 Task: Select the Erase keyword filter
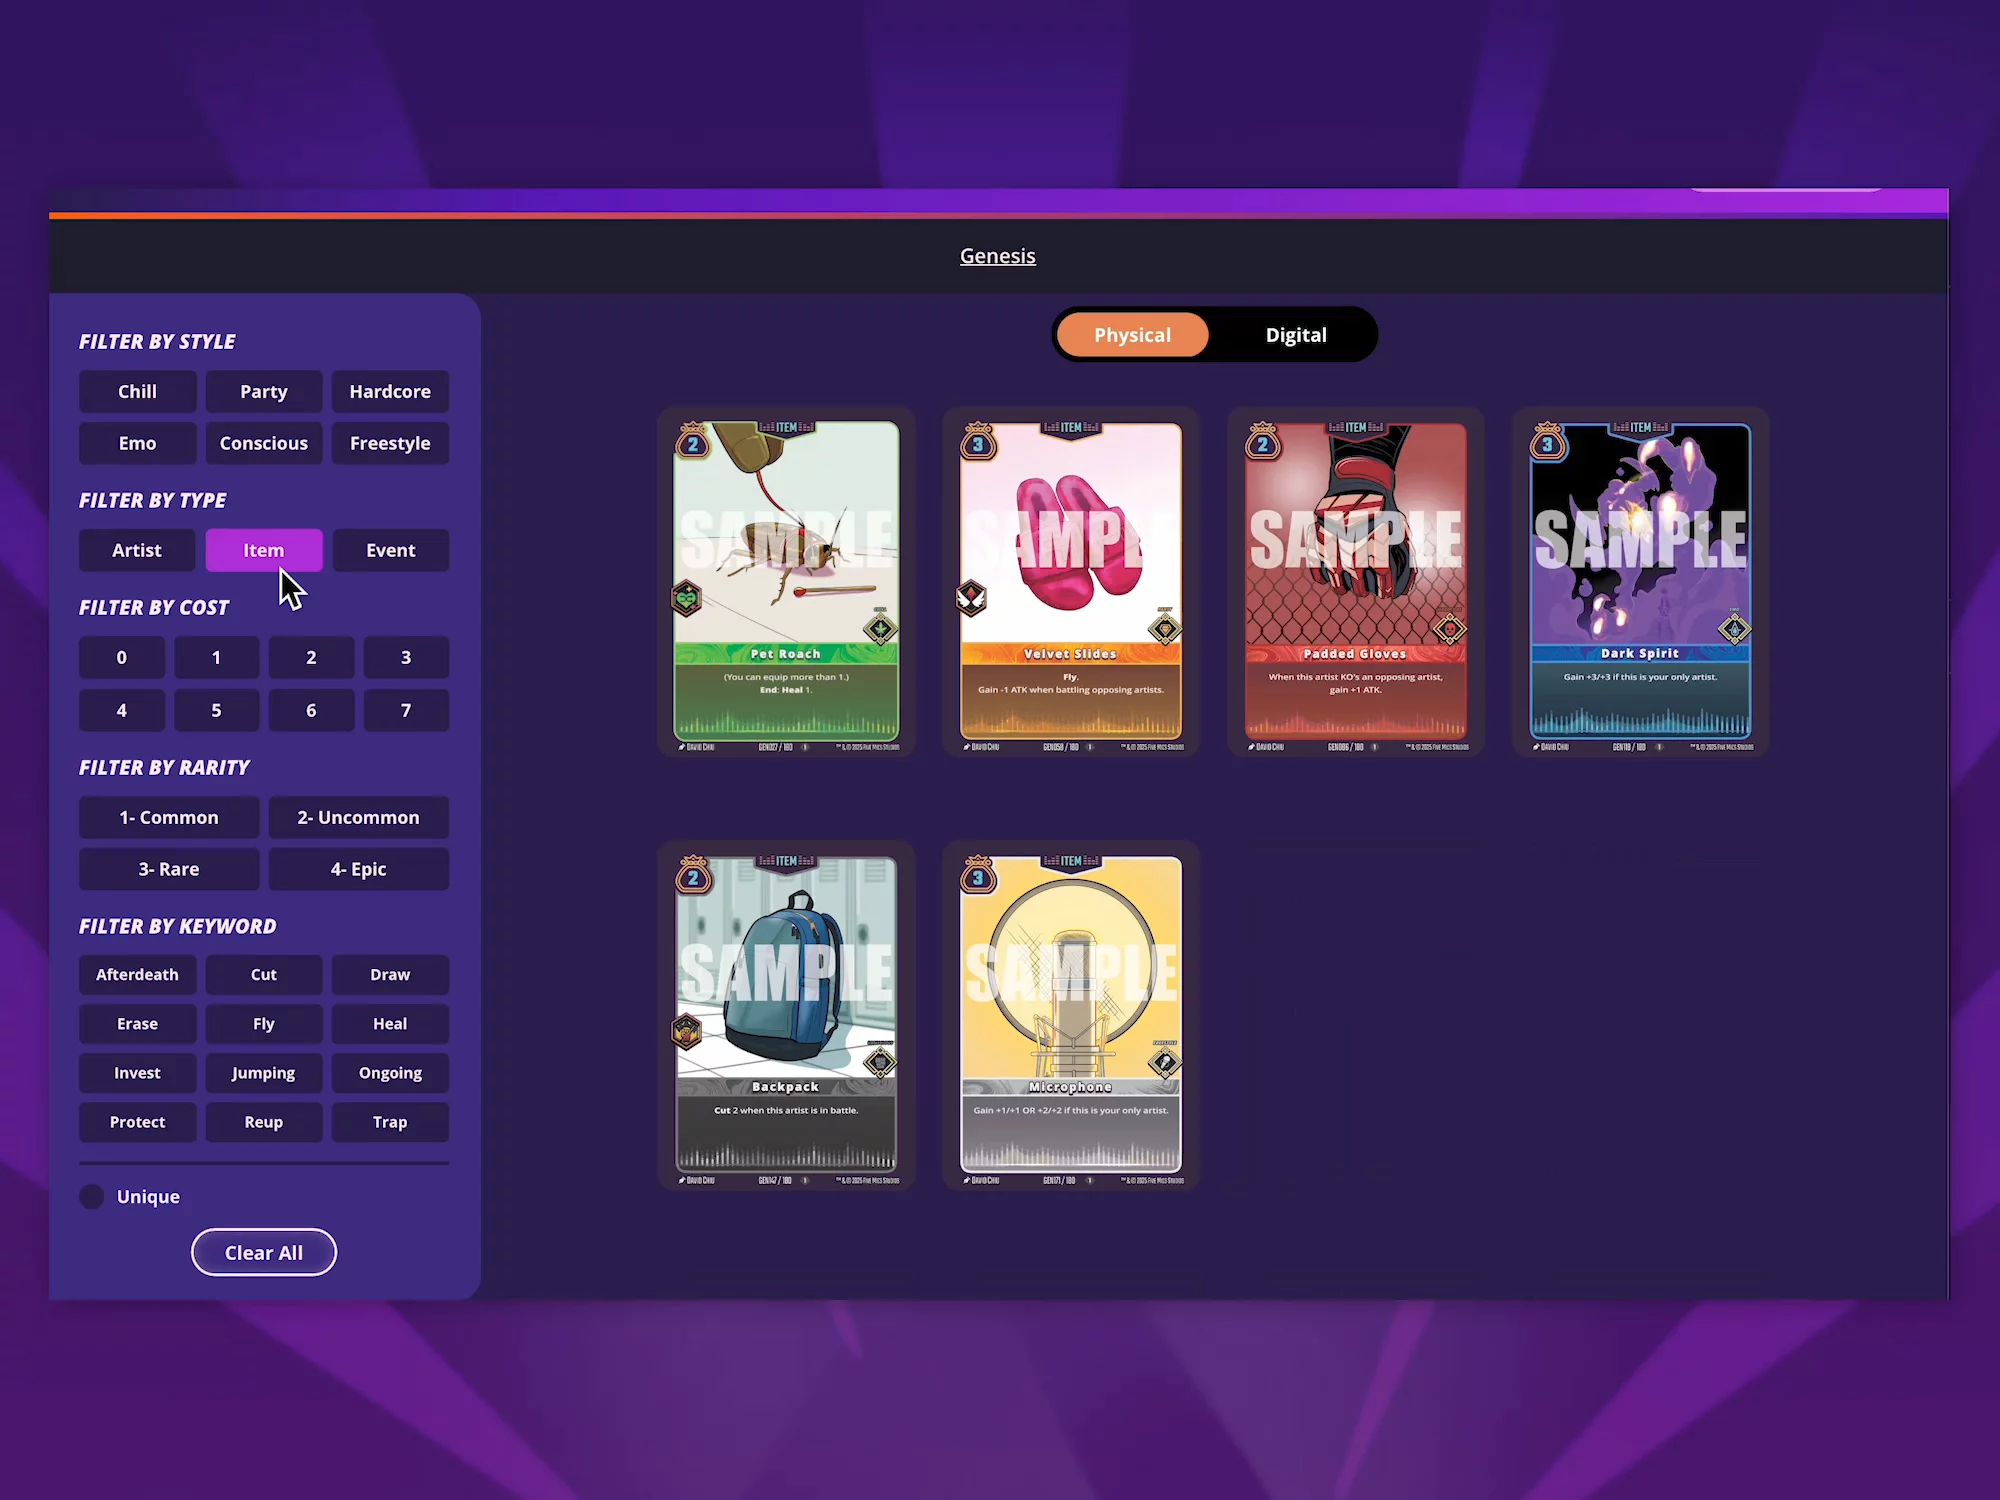click(x=137, y=1023)
